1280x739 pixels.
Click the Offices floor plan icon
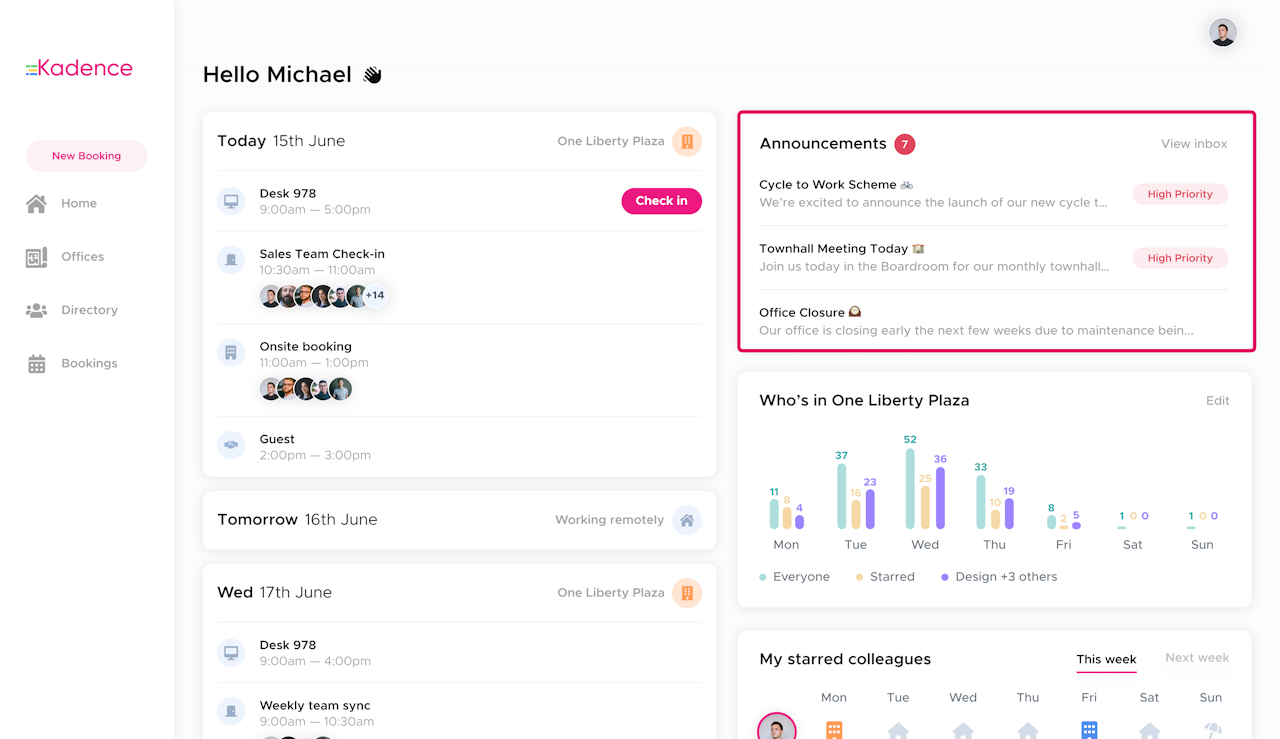pos(37,257)
